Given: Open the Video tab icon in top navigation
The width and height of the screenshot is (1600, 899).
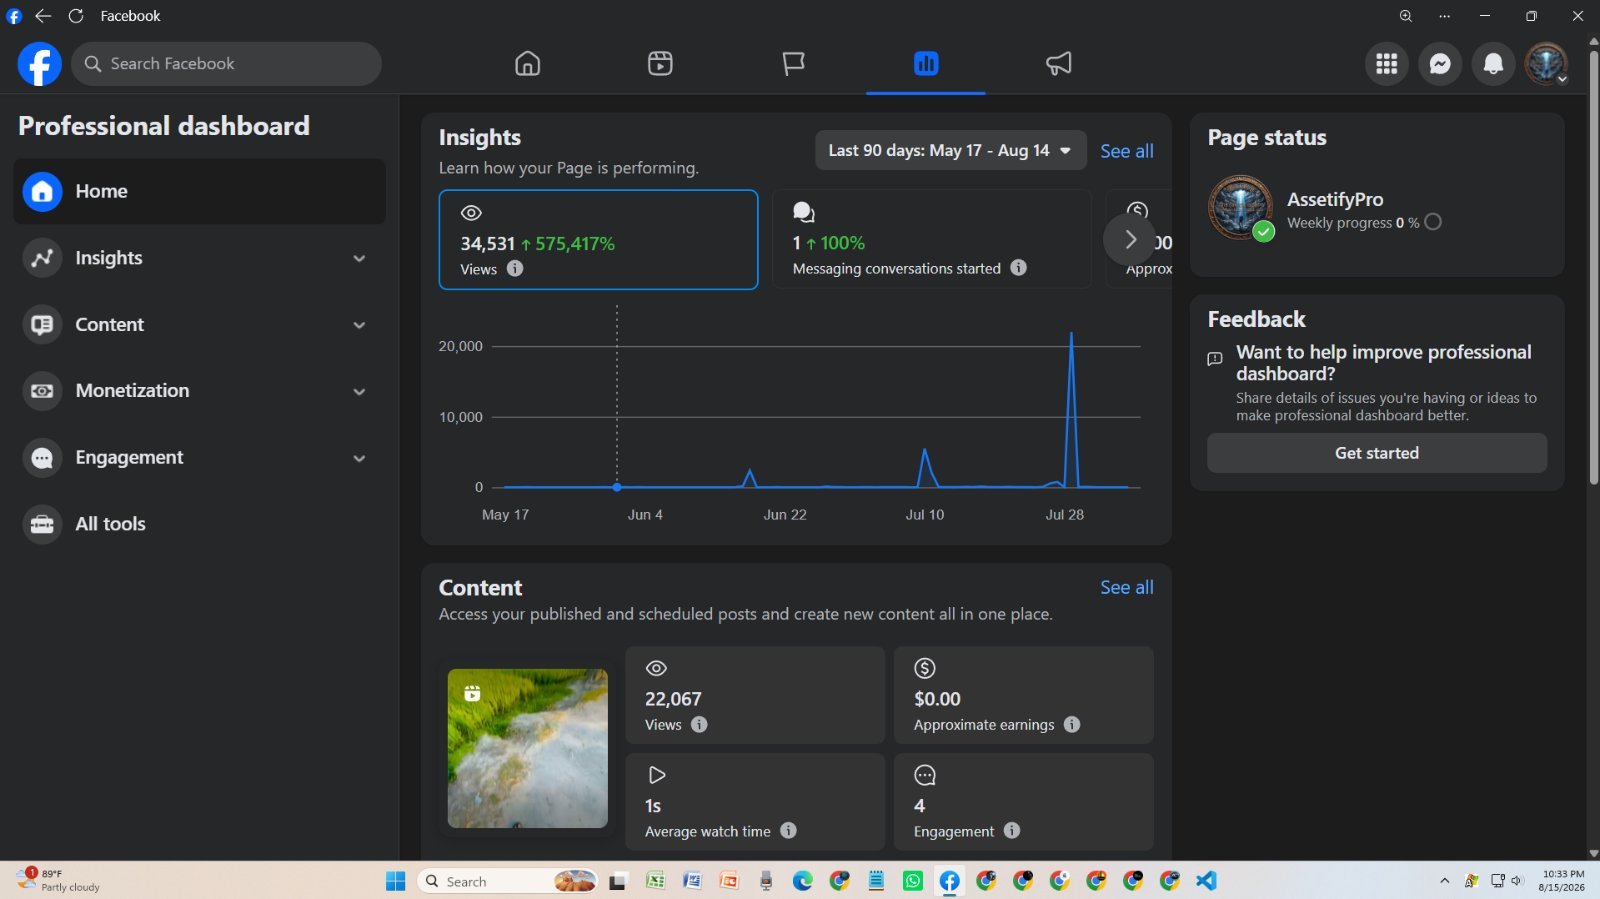Looking at the screenshot, I should (660, 64).
